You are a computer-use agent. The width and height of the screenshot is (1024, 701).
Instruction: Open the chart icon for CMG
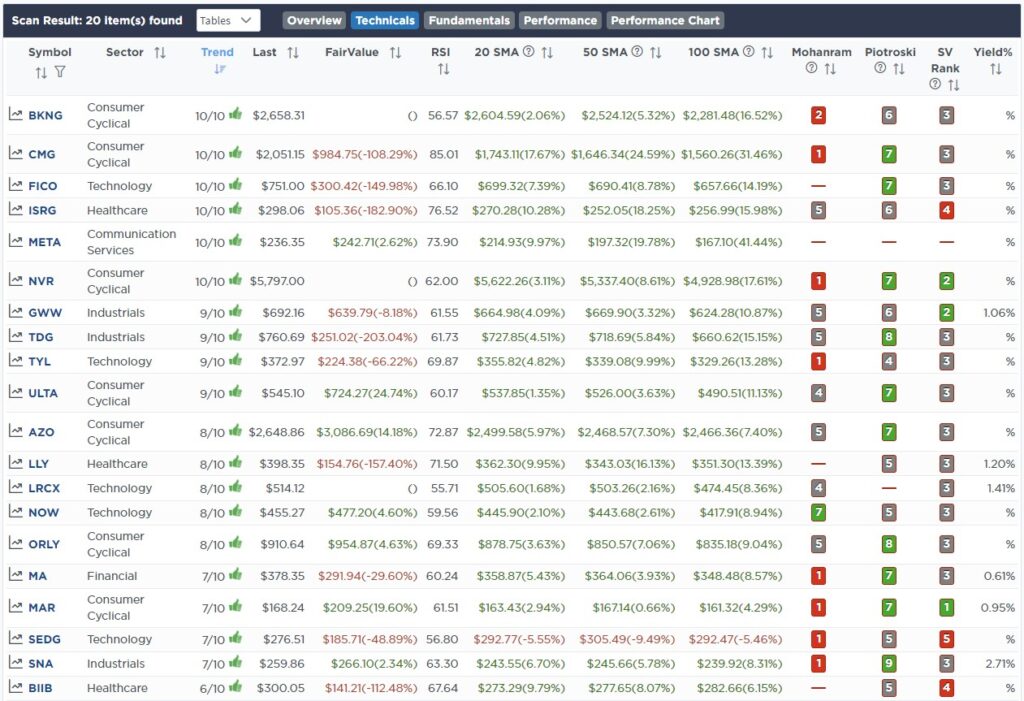[16, 154]
